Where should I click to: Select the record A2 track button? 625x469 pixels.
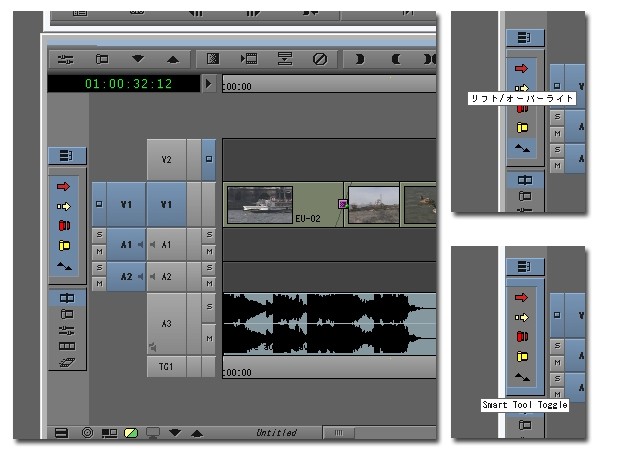coord(166,276)
